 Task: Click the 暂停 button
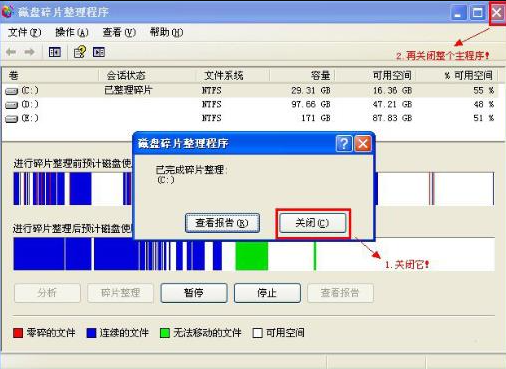point(194,293)
